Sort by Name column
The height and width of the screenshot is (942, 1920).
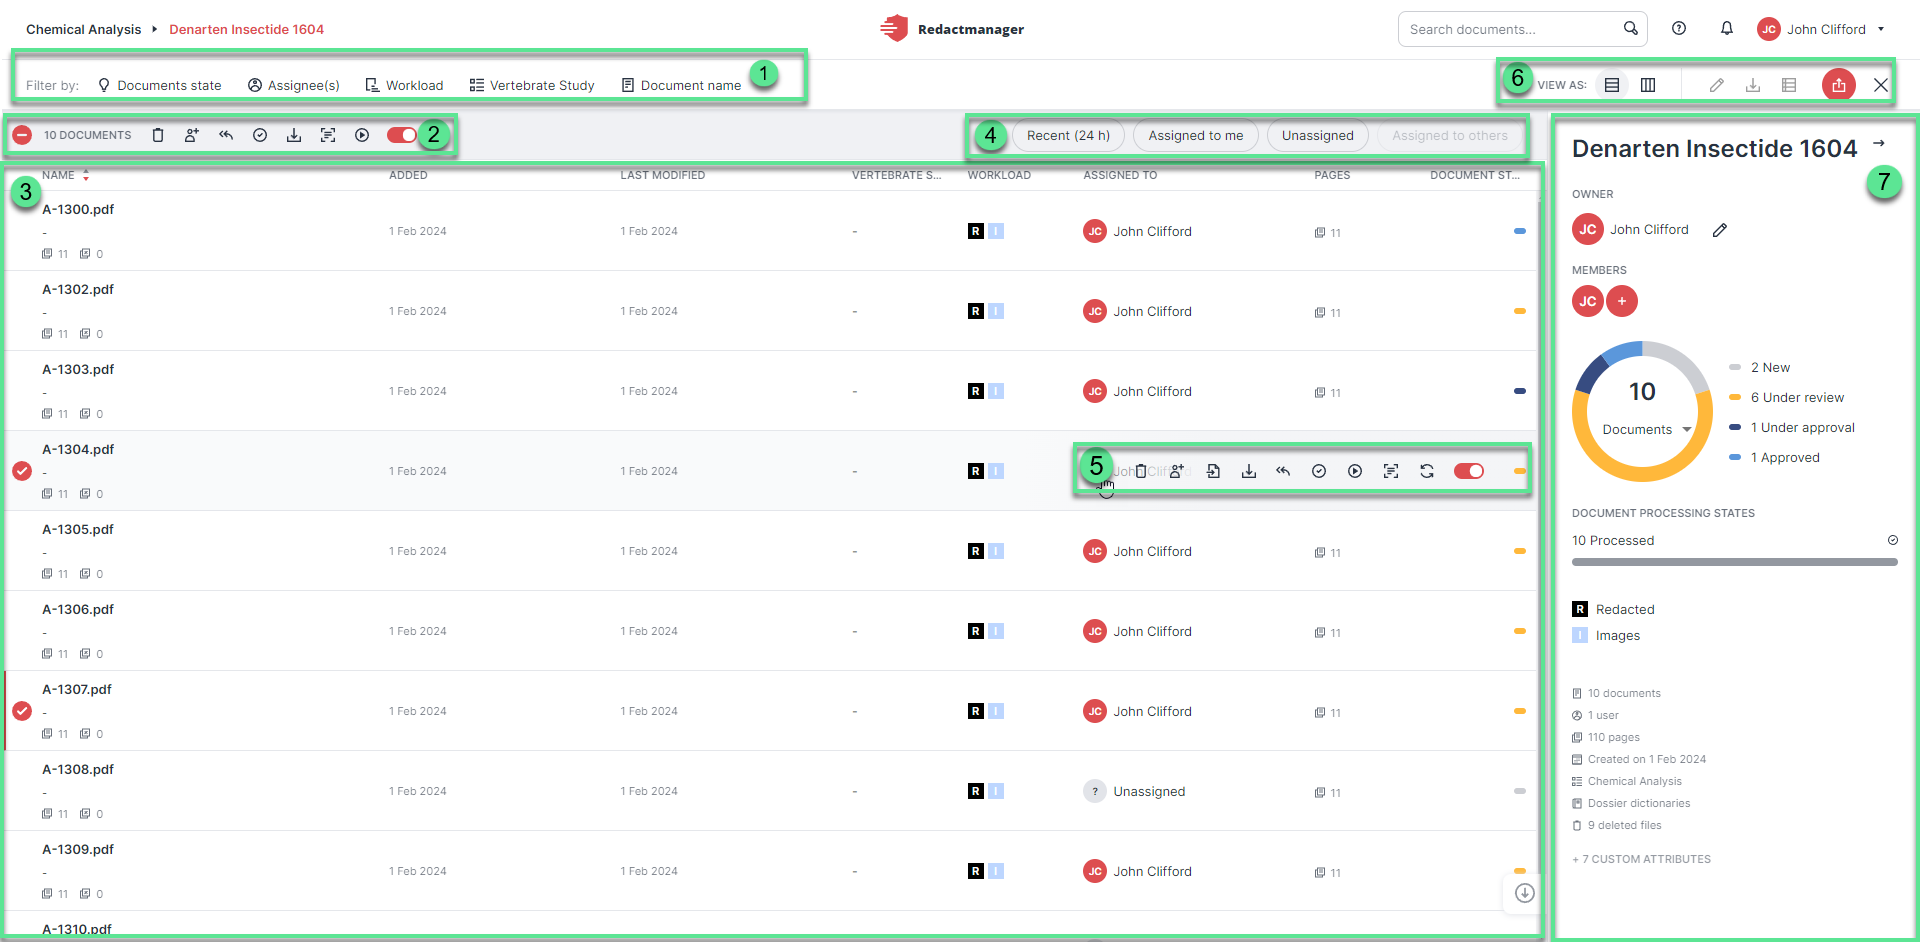pos(65,175)
